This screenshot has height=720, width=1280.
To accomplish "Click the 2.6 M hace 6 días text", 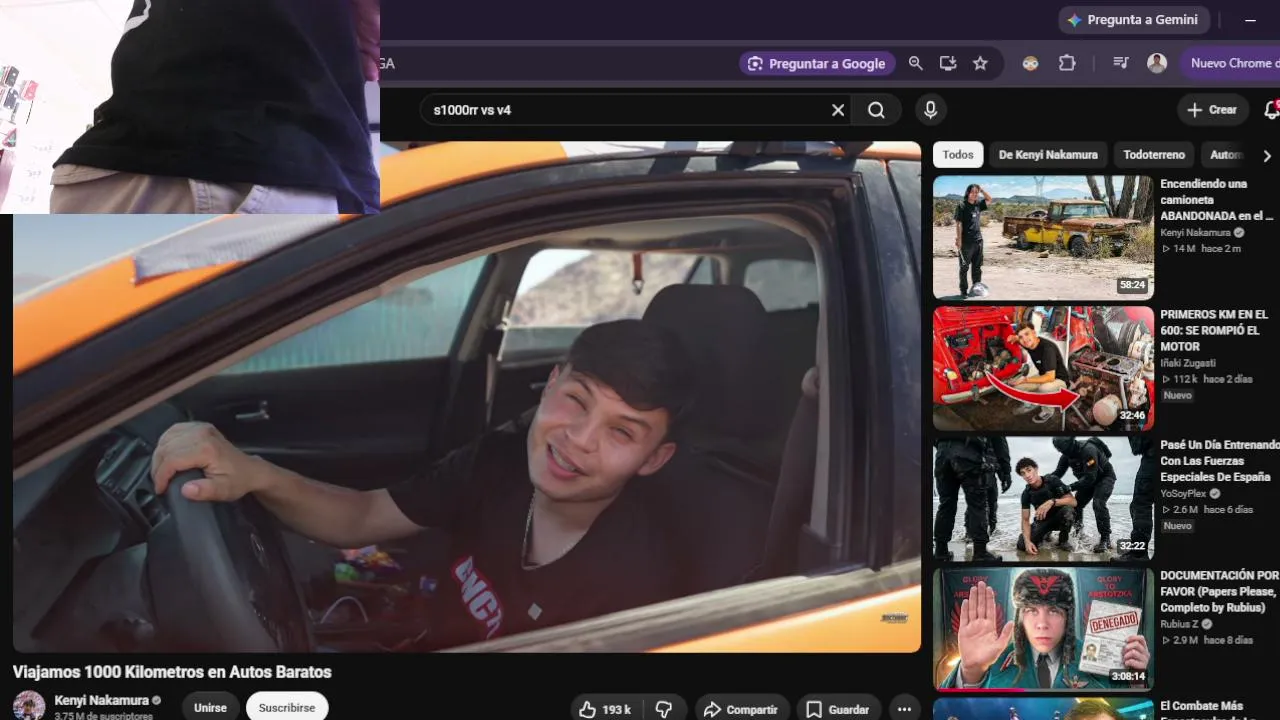I will pos(1206,509).
